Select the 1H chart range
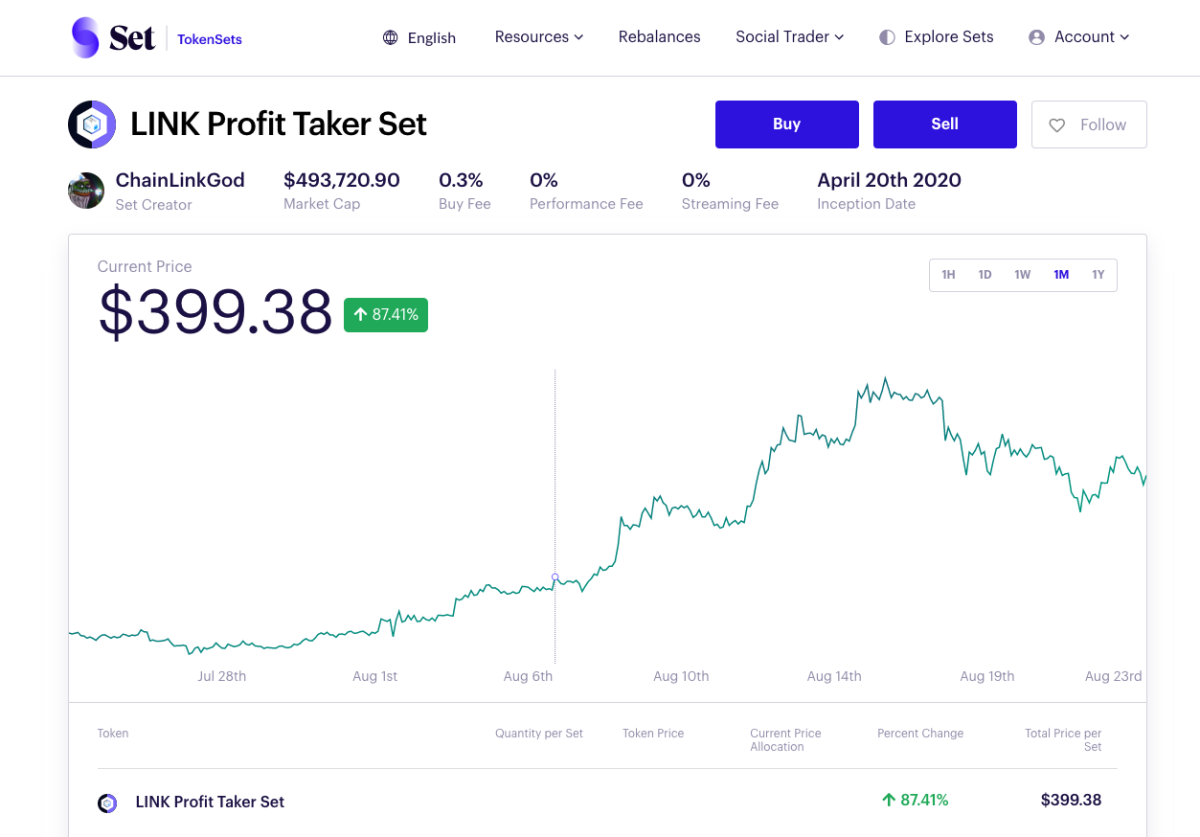Screen dimensions: 1200x837 point(948,275)
